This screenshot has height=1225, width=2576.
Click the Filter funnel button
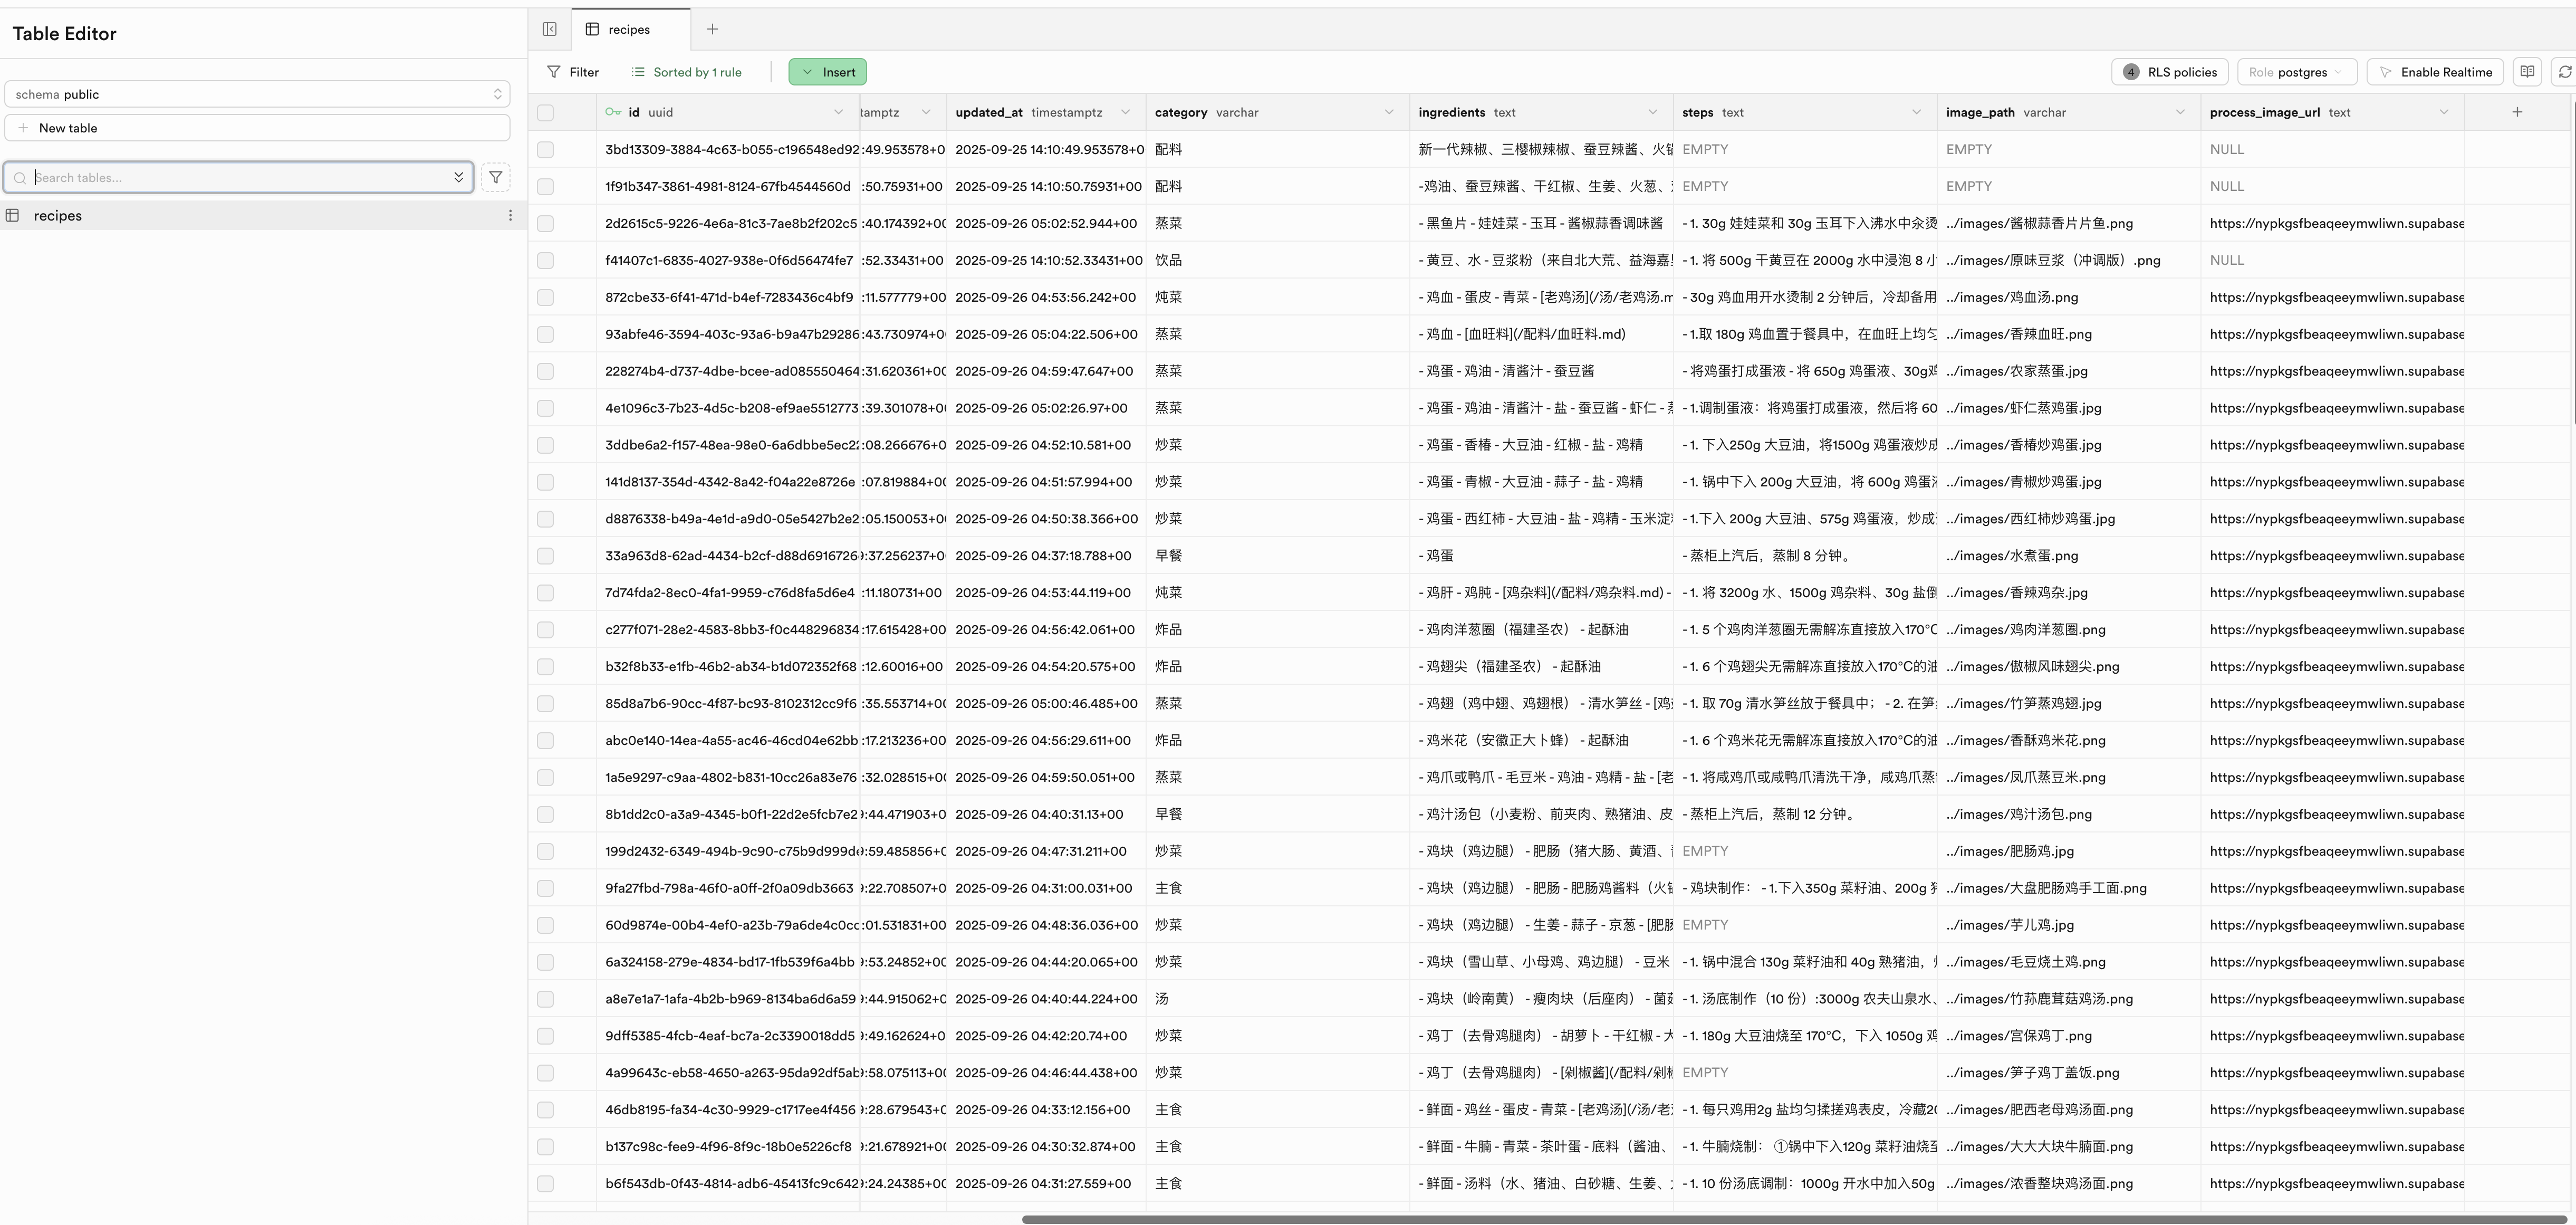[573, 72]
